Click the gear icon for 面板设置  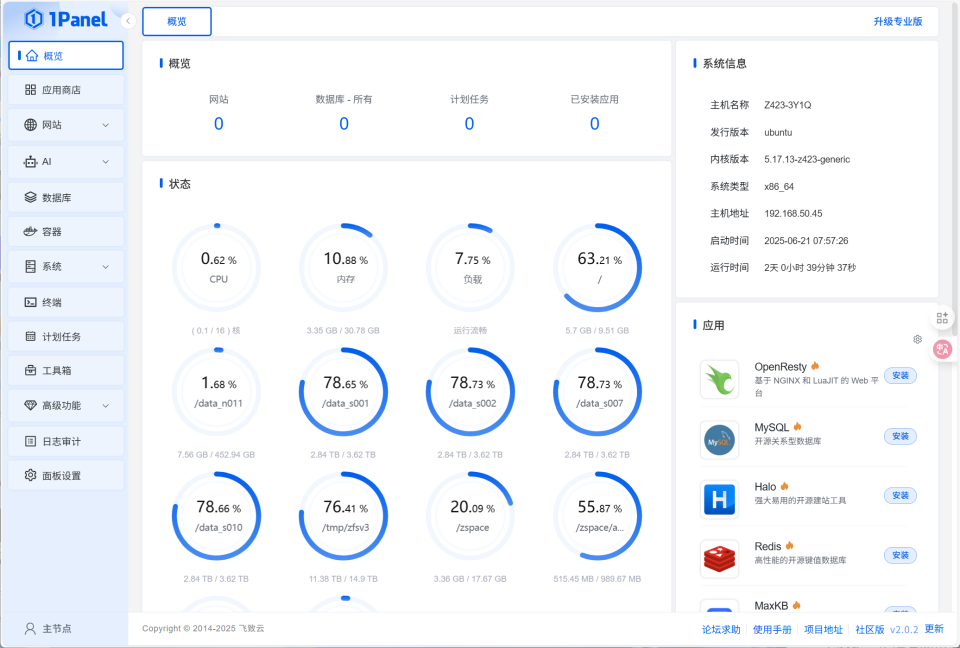pos(31,475)
